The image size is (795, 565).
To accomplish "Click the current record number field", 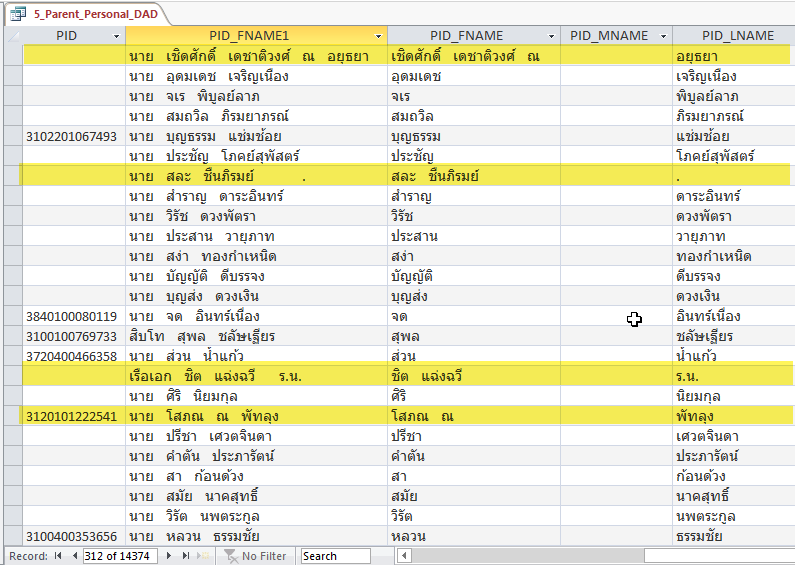I will [119, 556].
